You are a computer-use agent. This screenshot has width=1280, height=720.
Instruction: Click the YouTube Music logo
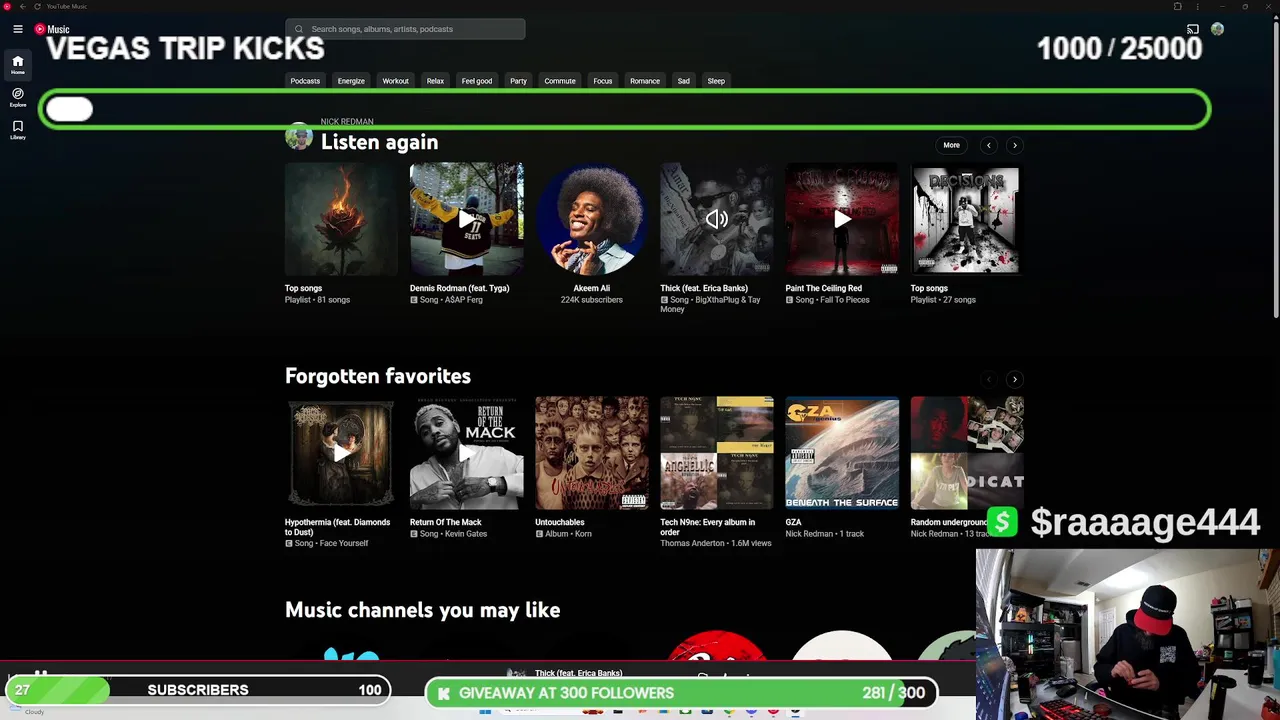click(52, 29)
